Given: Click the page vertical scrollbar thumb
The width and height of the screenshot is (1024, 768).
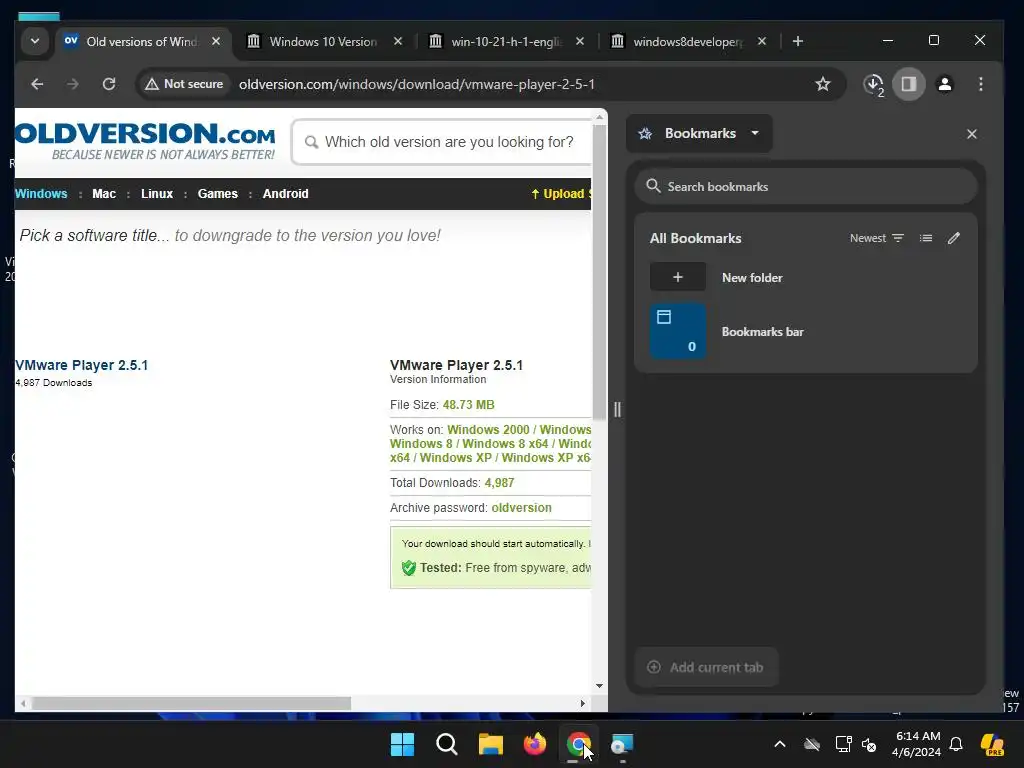Looking at the screenshot, I should (x=599, y=271).
